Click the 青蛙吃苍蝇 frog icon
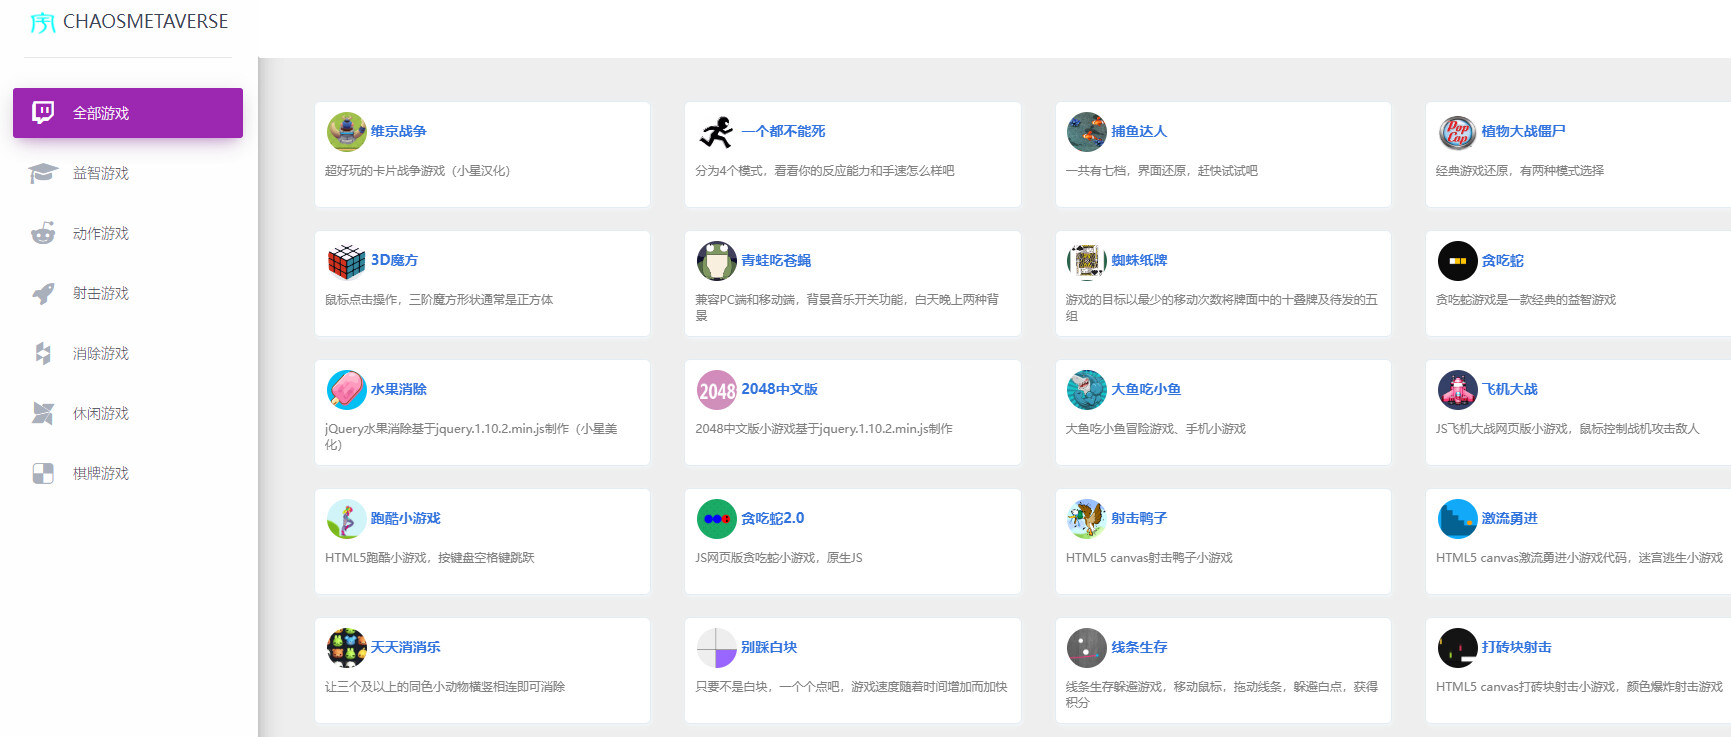Viewport: 1731px width, 737px height. click(716, 261)
